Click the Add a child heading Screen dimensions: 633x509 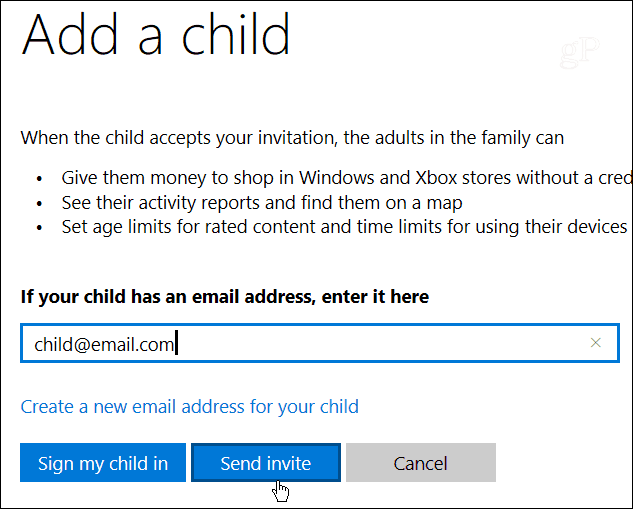pyautogui.click(x=155, y=35)
